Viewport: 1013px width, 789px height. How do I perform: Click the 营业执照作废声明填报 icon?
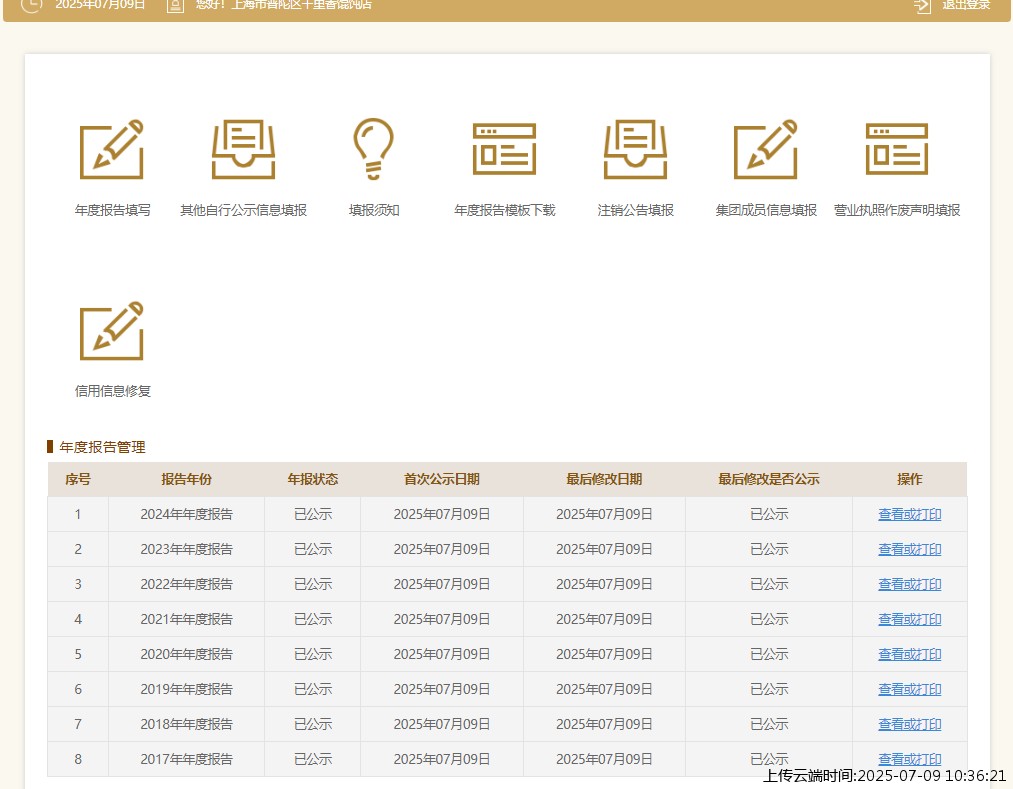click(897, 149)
